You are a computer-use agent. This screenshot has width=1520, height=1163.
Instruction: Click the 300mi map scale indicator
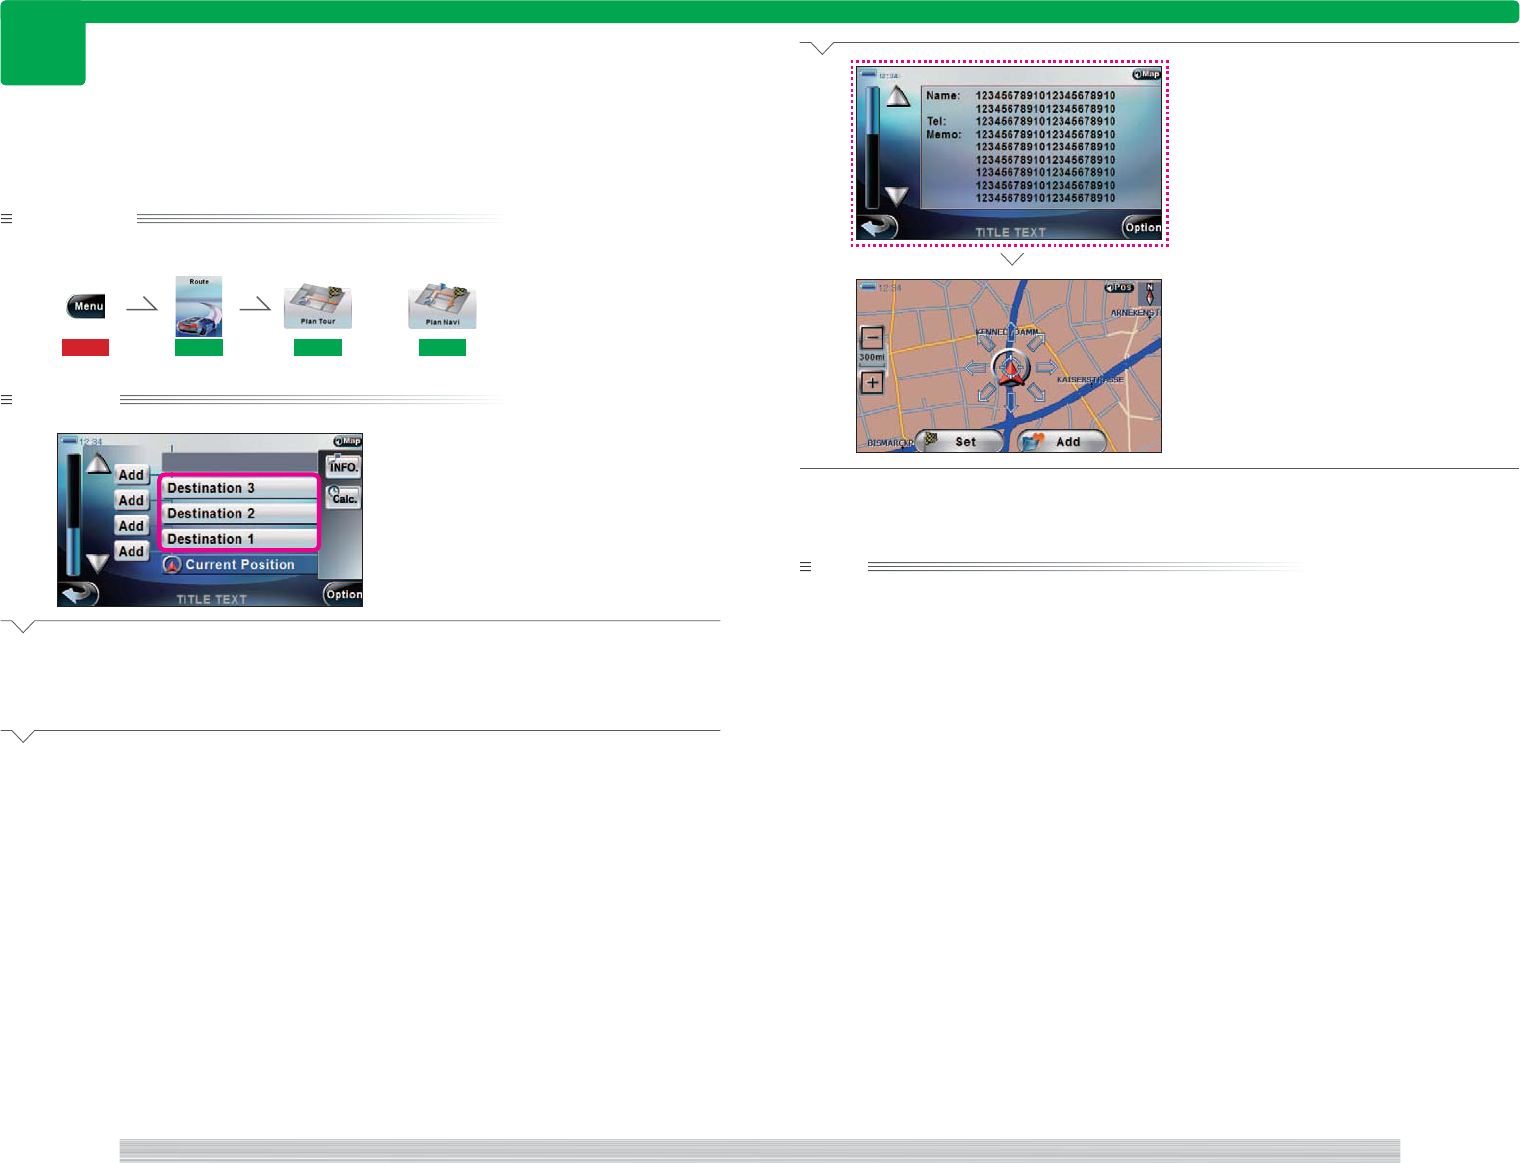(872, 357)
